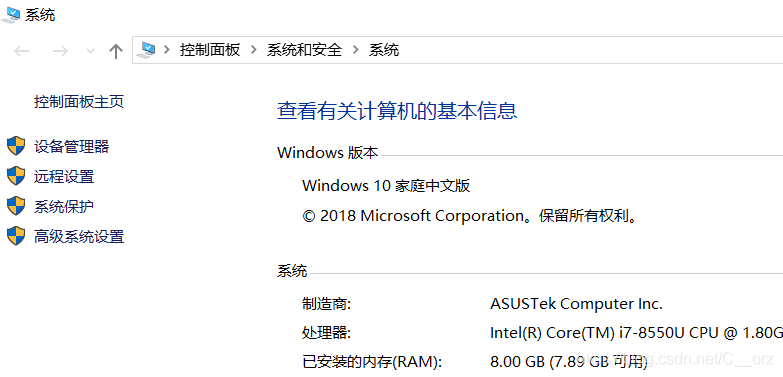Open 控制面板主页 link
Viewport: 783px width, 377px height.
[79, 102]
